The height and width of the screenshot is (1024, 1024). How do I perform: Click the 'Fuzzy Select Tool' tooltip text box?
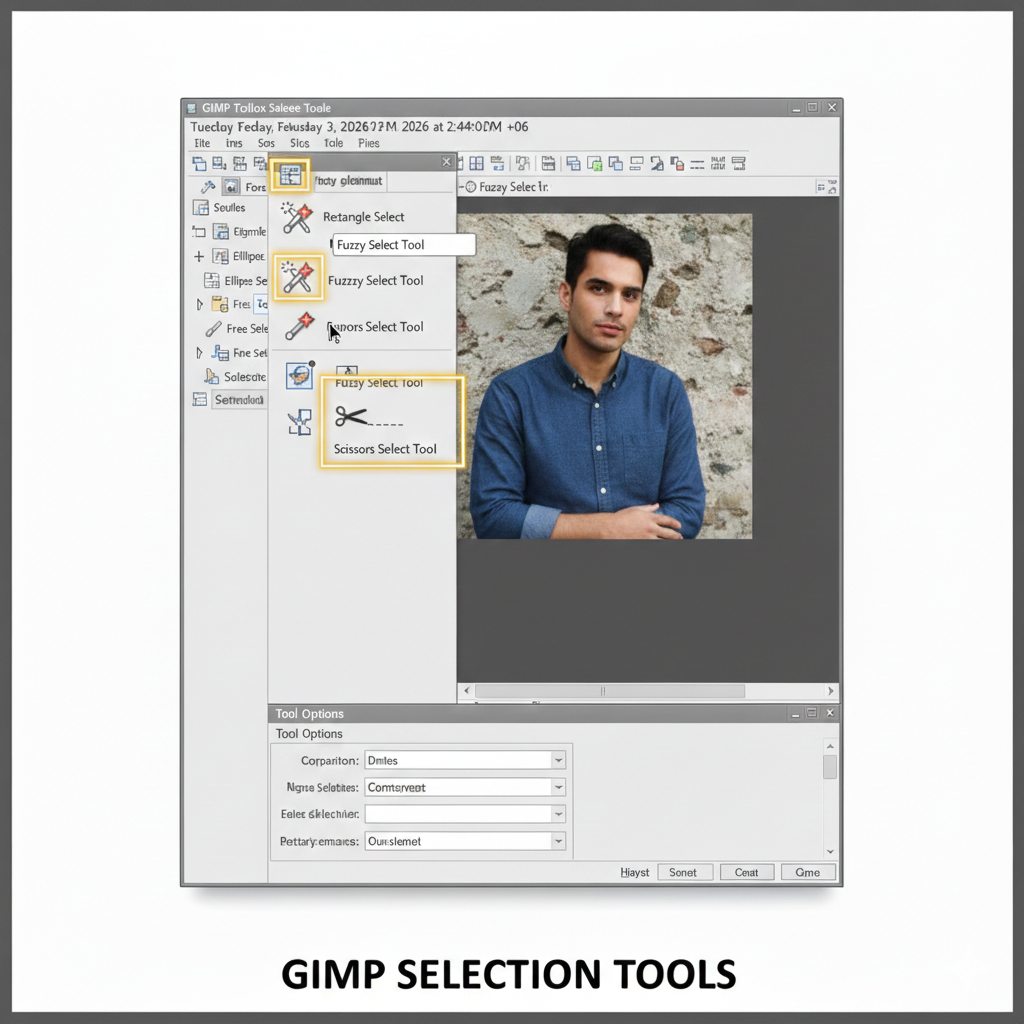click(x=404, y=245)
